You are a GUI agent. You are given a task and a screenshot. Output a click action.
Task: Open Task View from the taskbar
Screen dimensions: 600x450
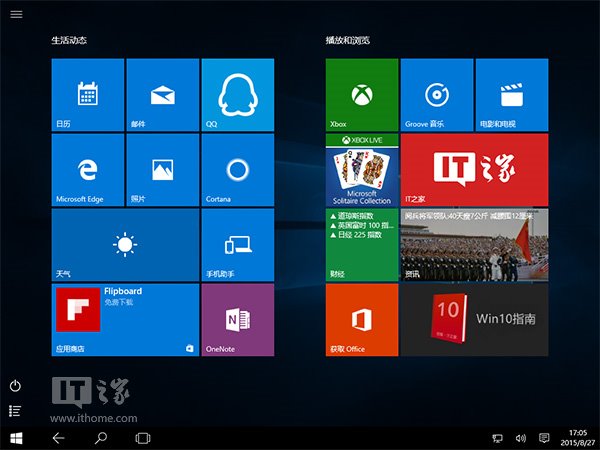point(142,438)
